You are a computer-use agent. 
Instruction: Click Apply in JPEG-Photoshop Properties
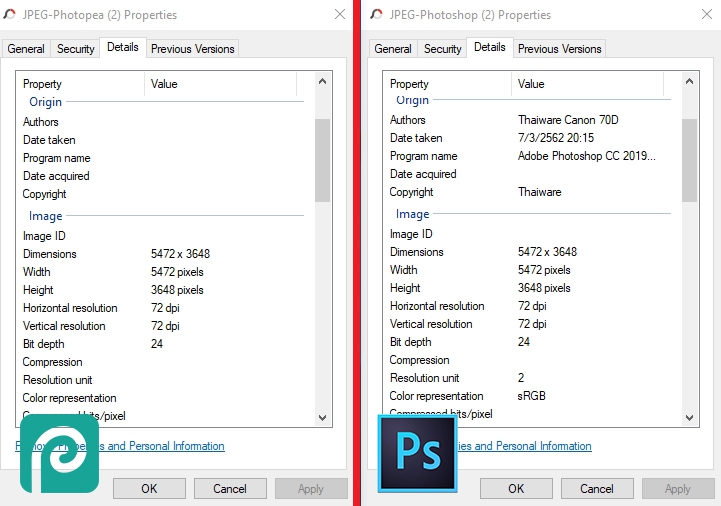pyautogui.click(x=678, y=489)
